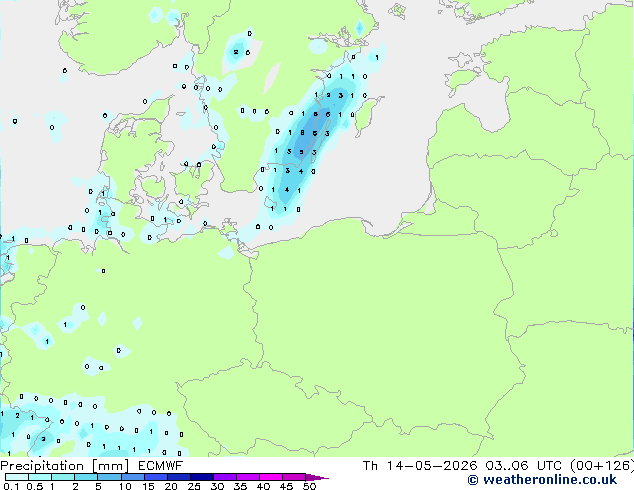Click the '25' legend scale value
Image resolution: width=634 pixels, height=490 pixels.
194,486
